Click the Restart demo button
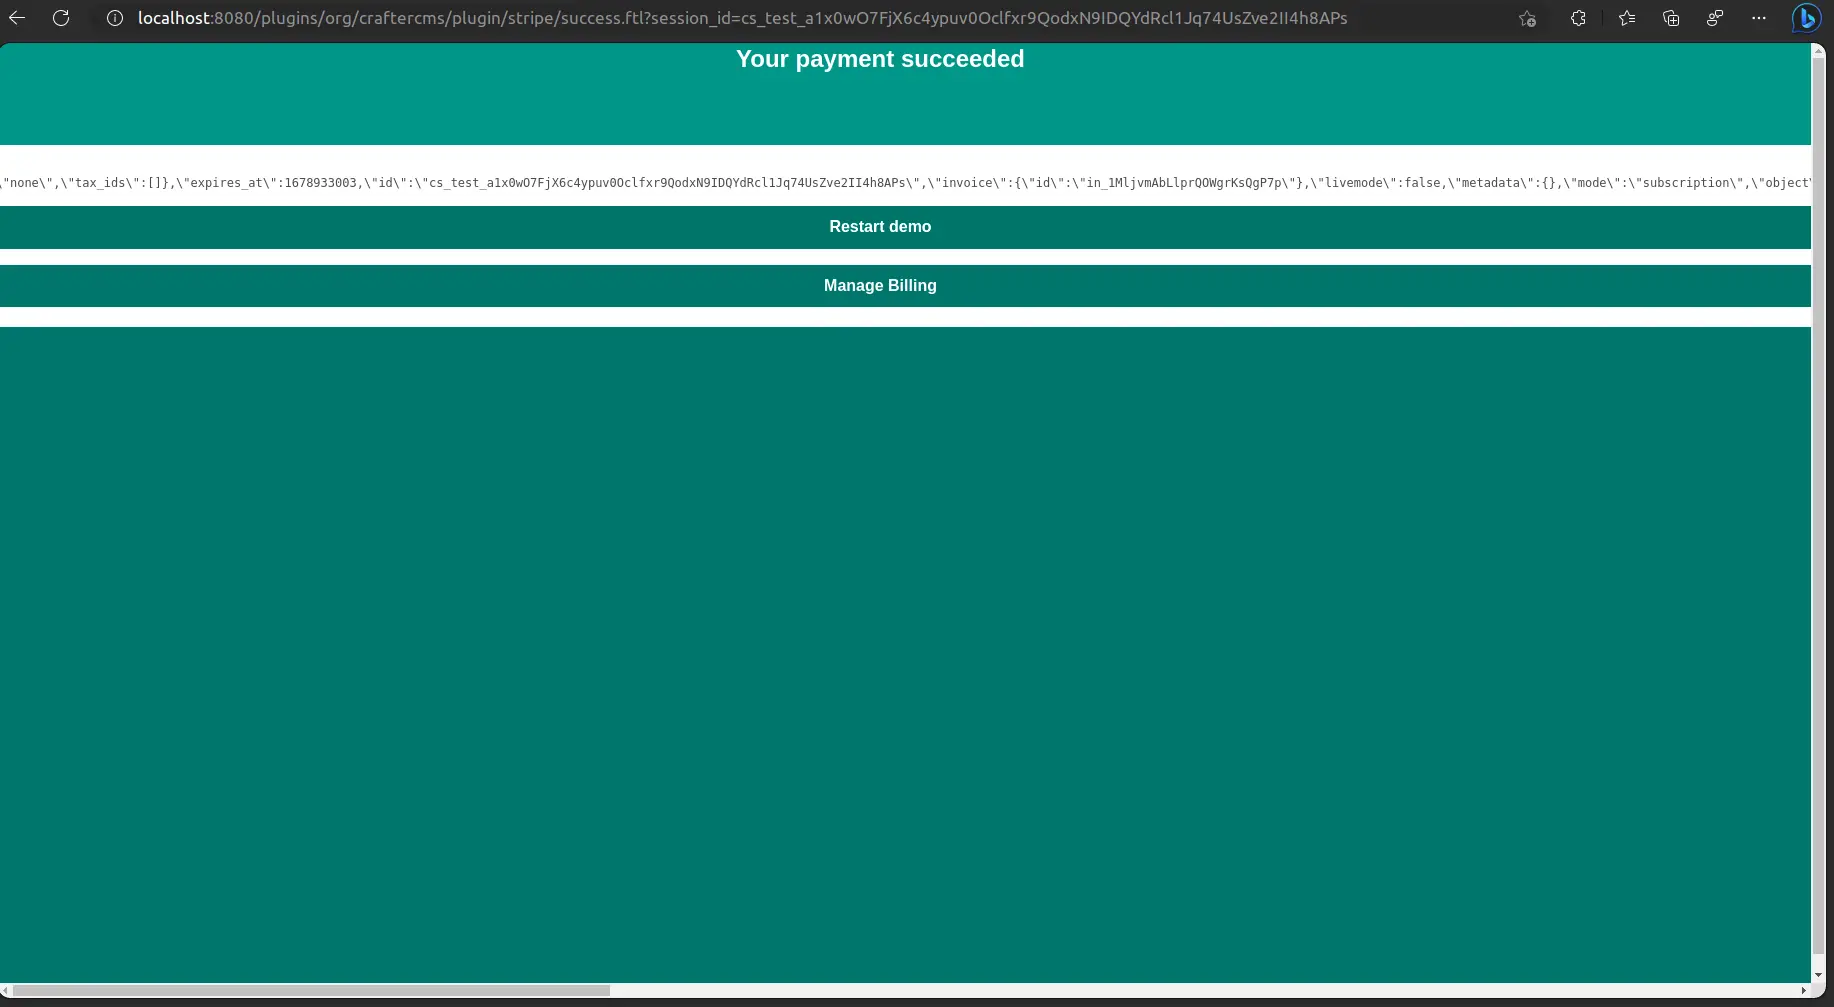Screen dimensions: 1834x1007 tap(880, 227)
